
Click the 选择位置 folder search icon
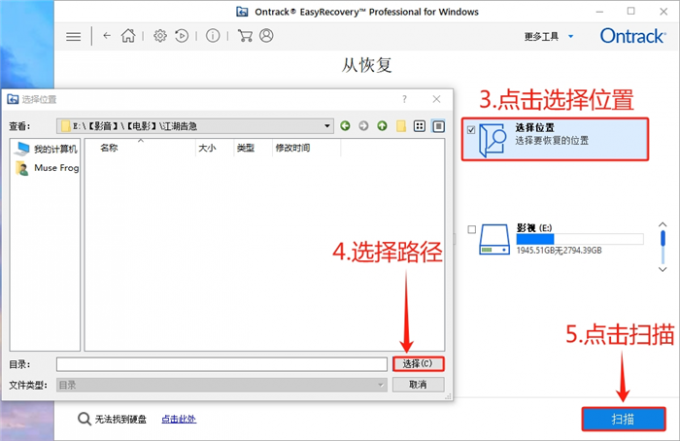click(x=493, y=140)
